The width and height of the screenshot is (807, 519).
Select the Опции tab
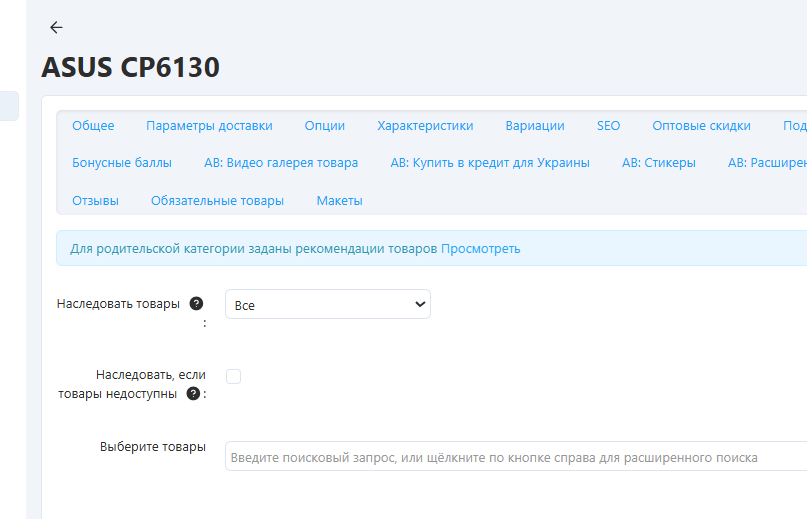tap(325, 126)
